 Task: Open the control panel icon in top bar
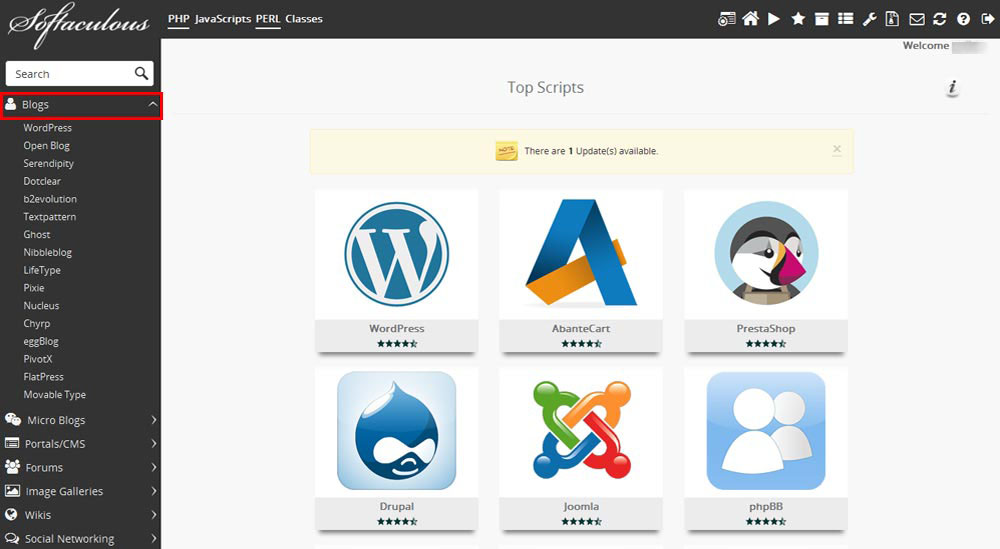[x=726, y=19]
